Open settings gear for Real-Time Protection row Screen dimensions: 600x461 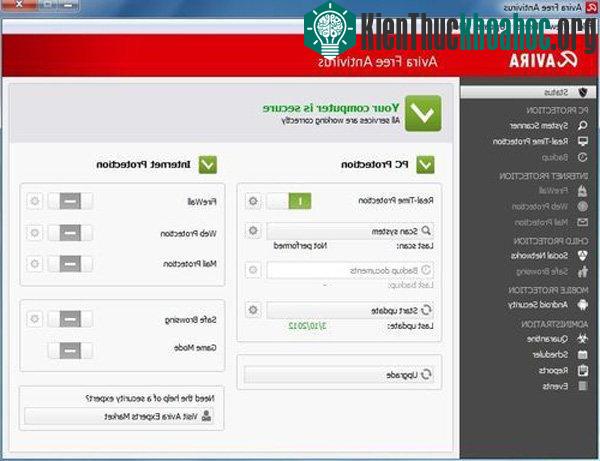(x=253, y=201)
